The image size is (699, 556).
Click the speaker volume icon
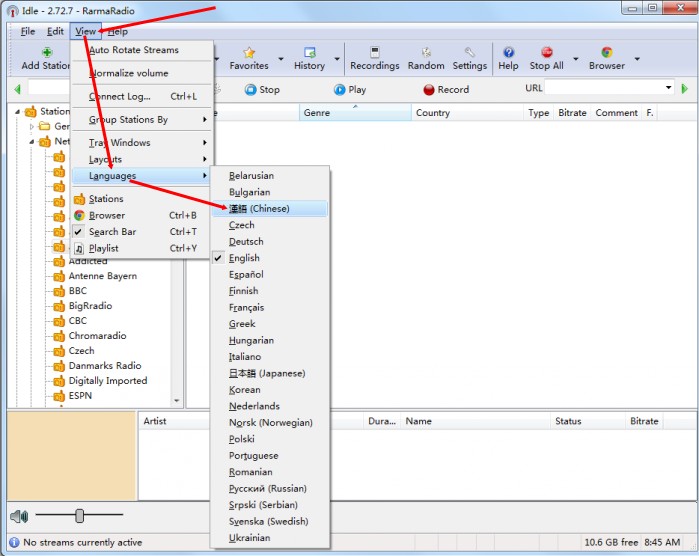tap(19, 516)
